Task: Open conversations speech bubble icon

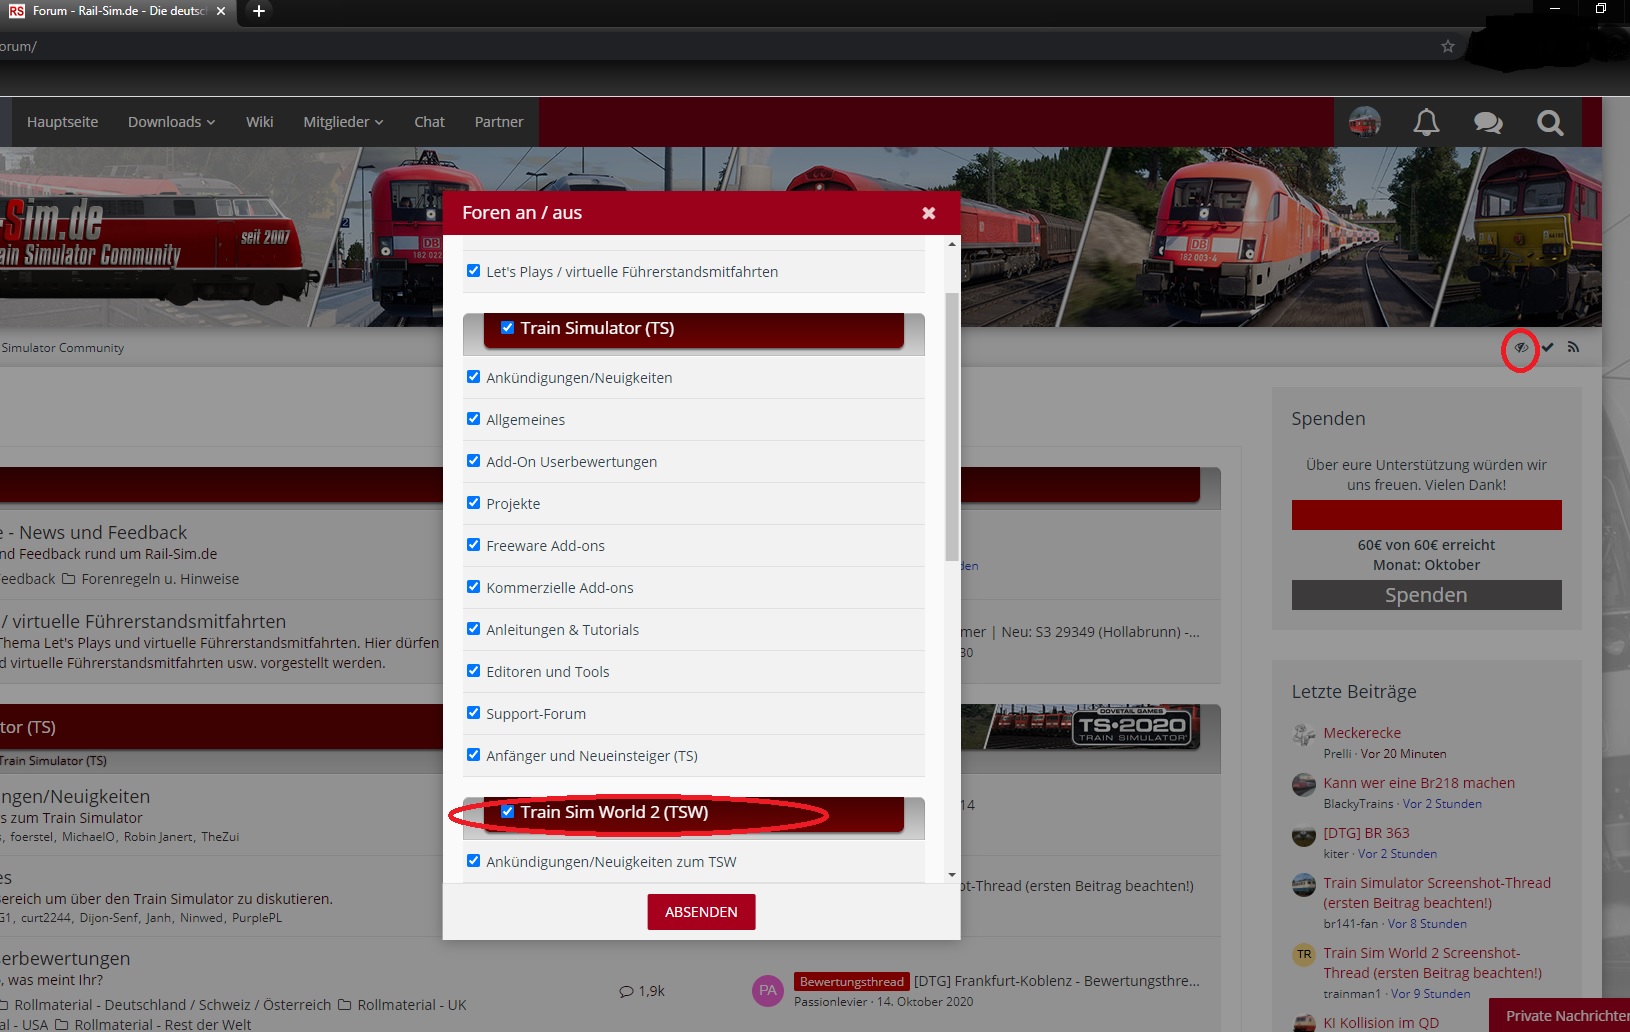Action: (1488, 122)
